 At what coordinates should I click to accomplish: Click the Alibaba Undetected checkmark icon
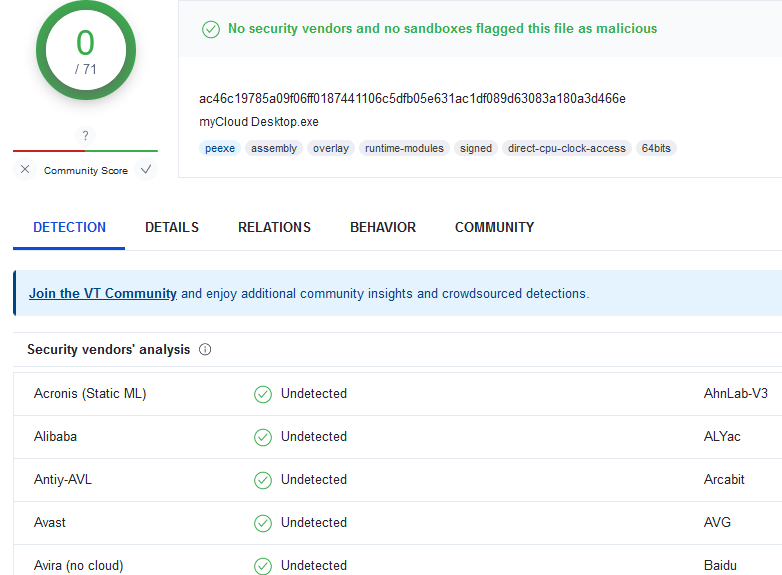tap(263, 437)
